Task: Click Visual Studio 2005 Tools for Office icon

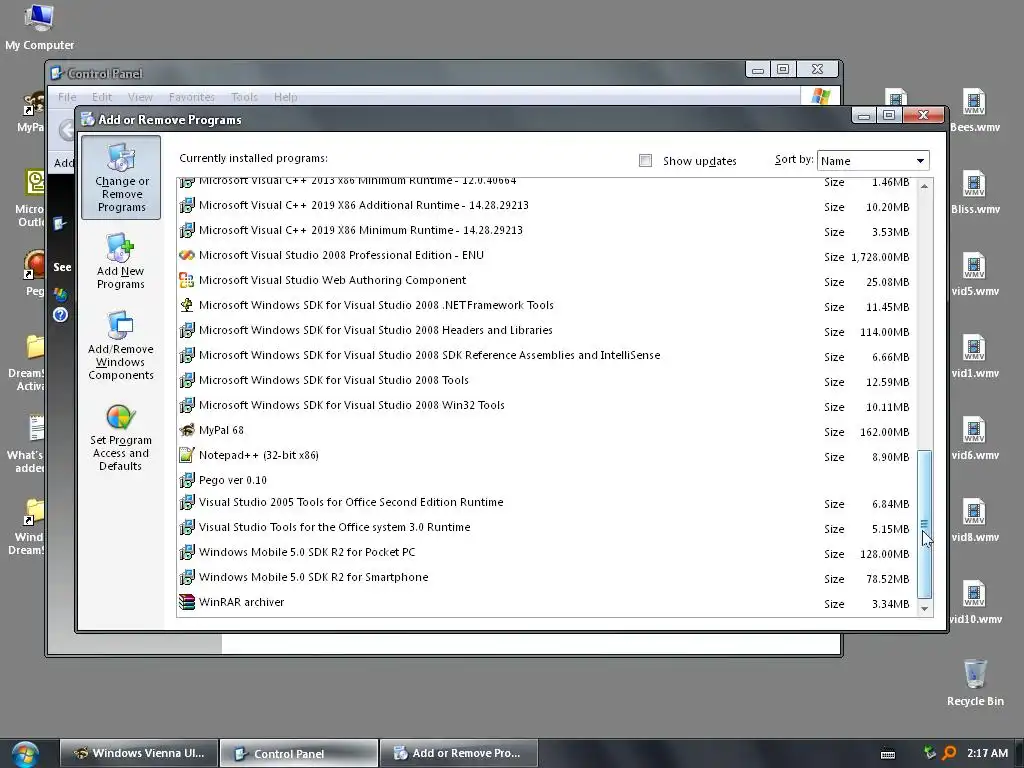Action: pos(187,502)
